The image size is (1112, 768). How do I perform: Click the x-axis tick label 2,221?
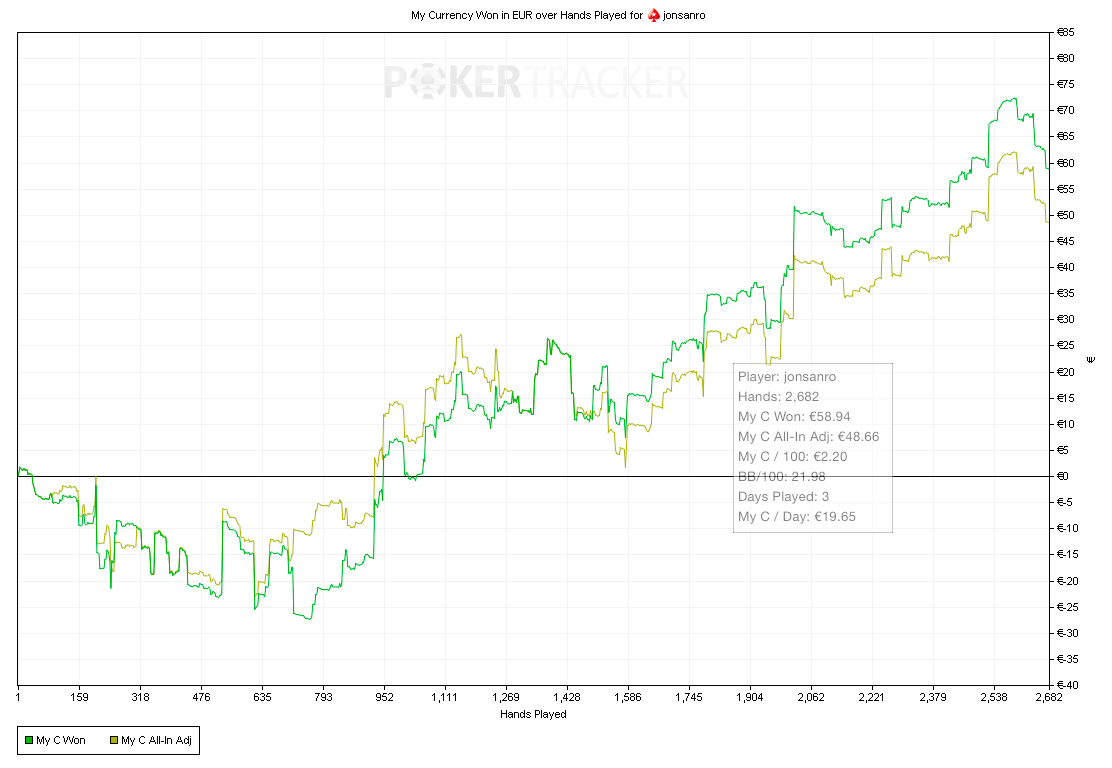872,697
